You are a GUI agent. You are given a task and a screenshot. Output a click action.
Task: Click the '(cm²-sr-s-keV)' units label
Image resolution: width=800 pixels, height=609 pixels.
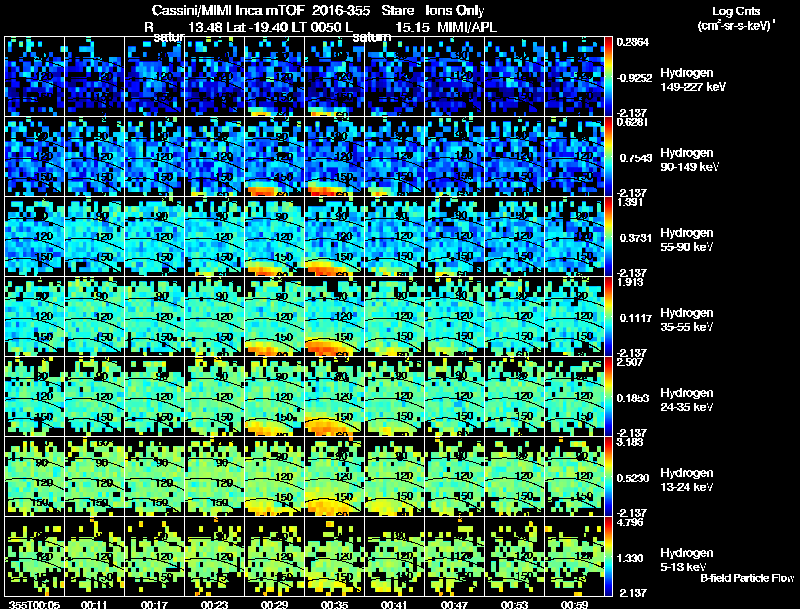[735, 26]
